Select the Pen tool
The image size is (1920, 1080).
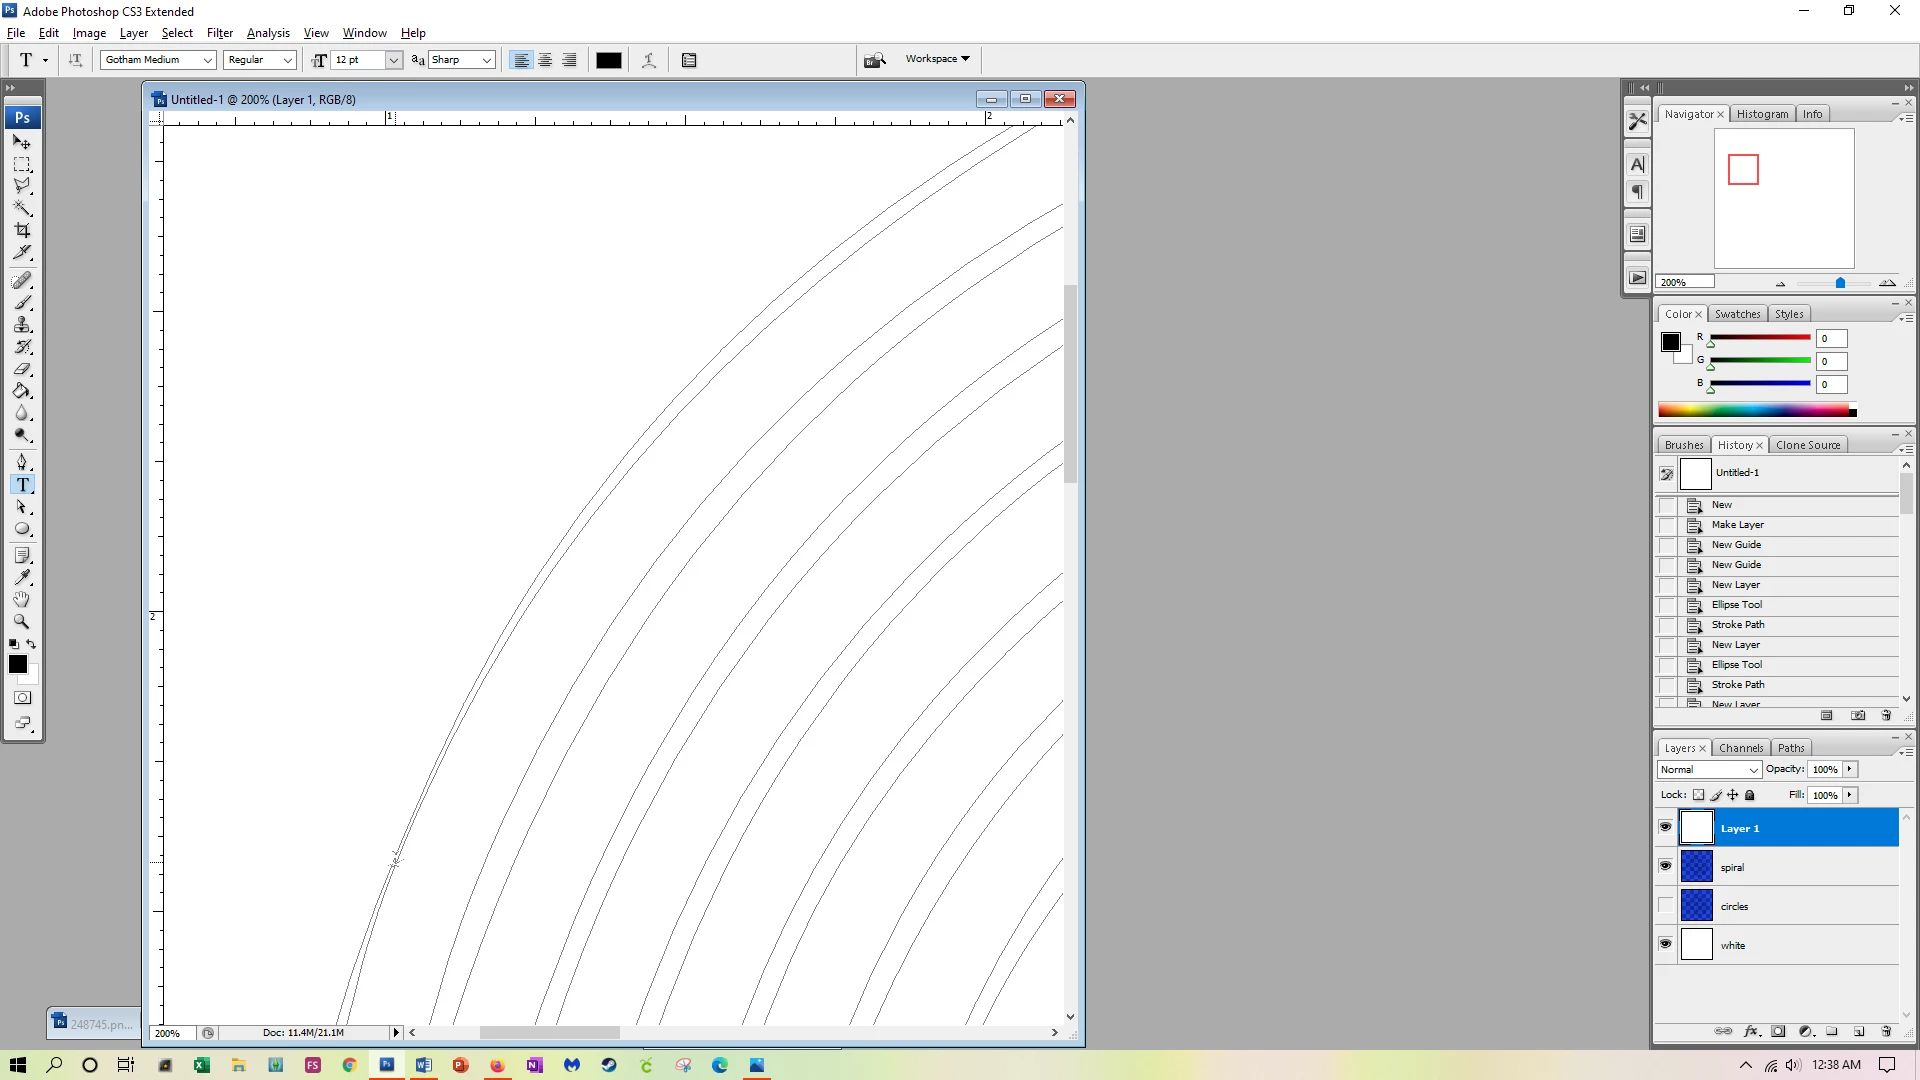click(x=22, y=462)
